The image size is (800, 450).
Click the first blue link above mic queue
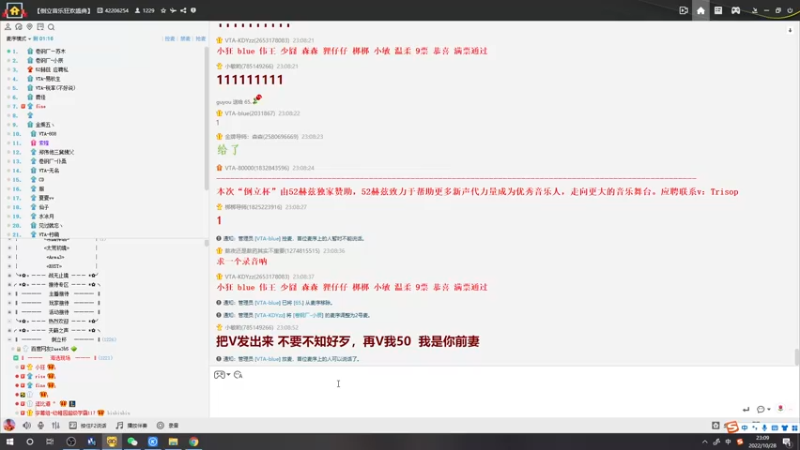pos(169,39)
